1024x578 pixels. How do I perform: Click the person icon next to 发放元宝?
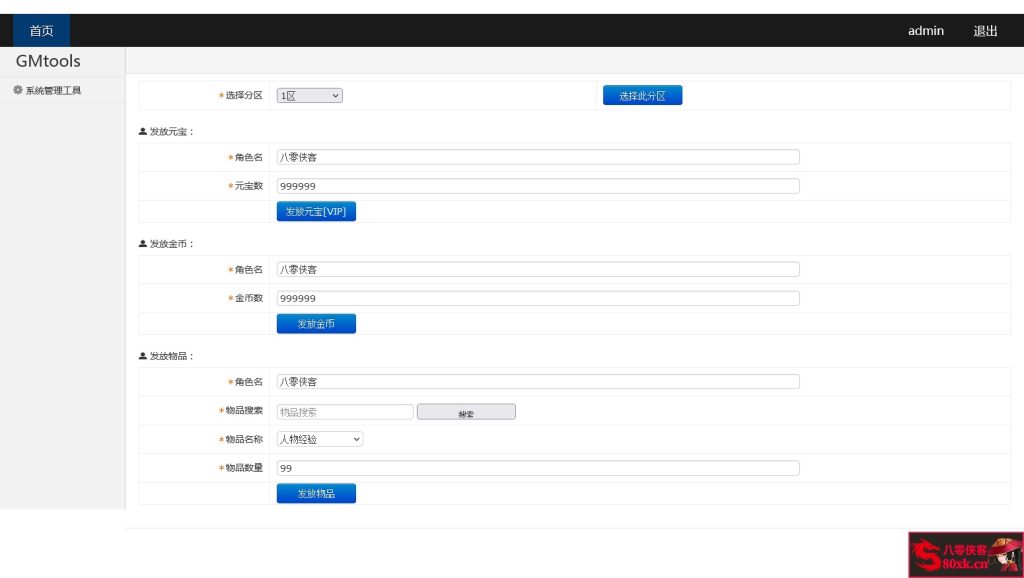tap(143, 131)
